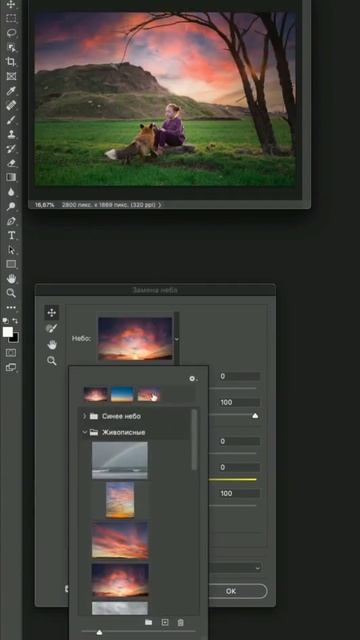Open the gear menu in the sky picker
Viewport: 360px width, 640px height.
pyautogui.click(x=192, y=379)
